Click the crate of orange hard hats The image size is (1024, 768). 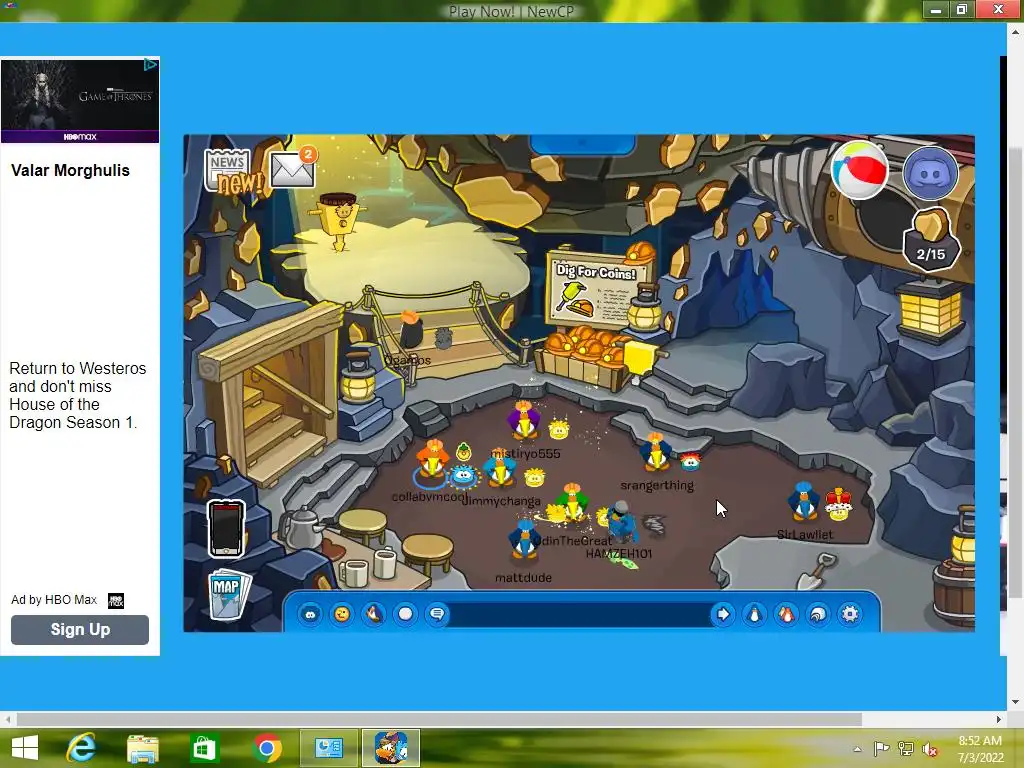point(583,358)
